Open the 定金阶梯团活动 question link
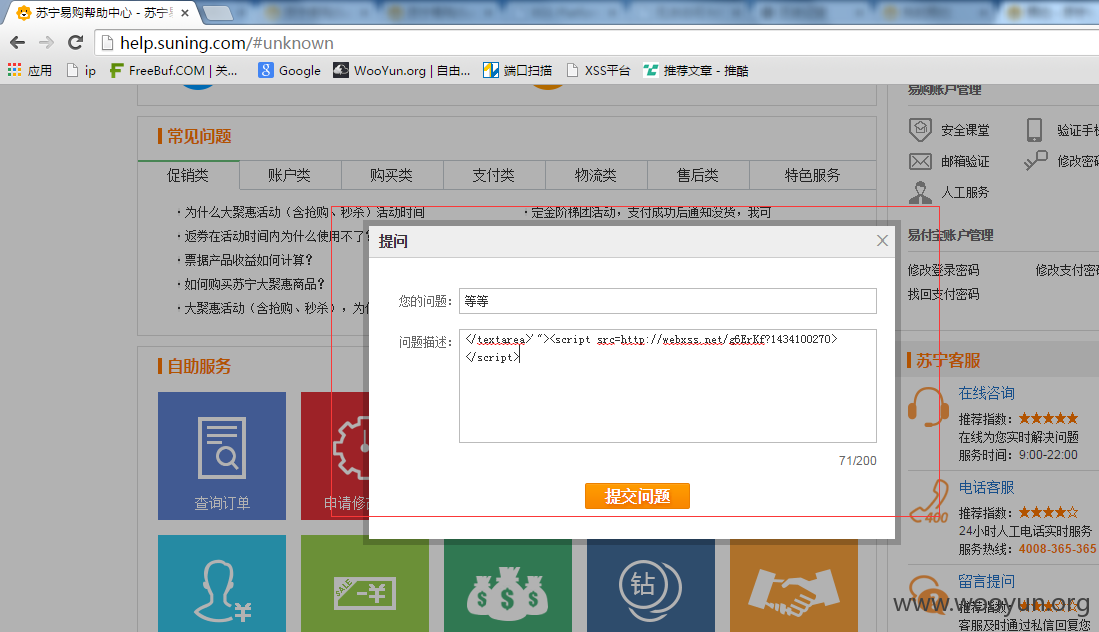The width and height of the screenshot is (1099, 632). (650, 212)
